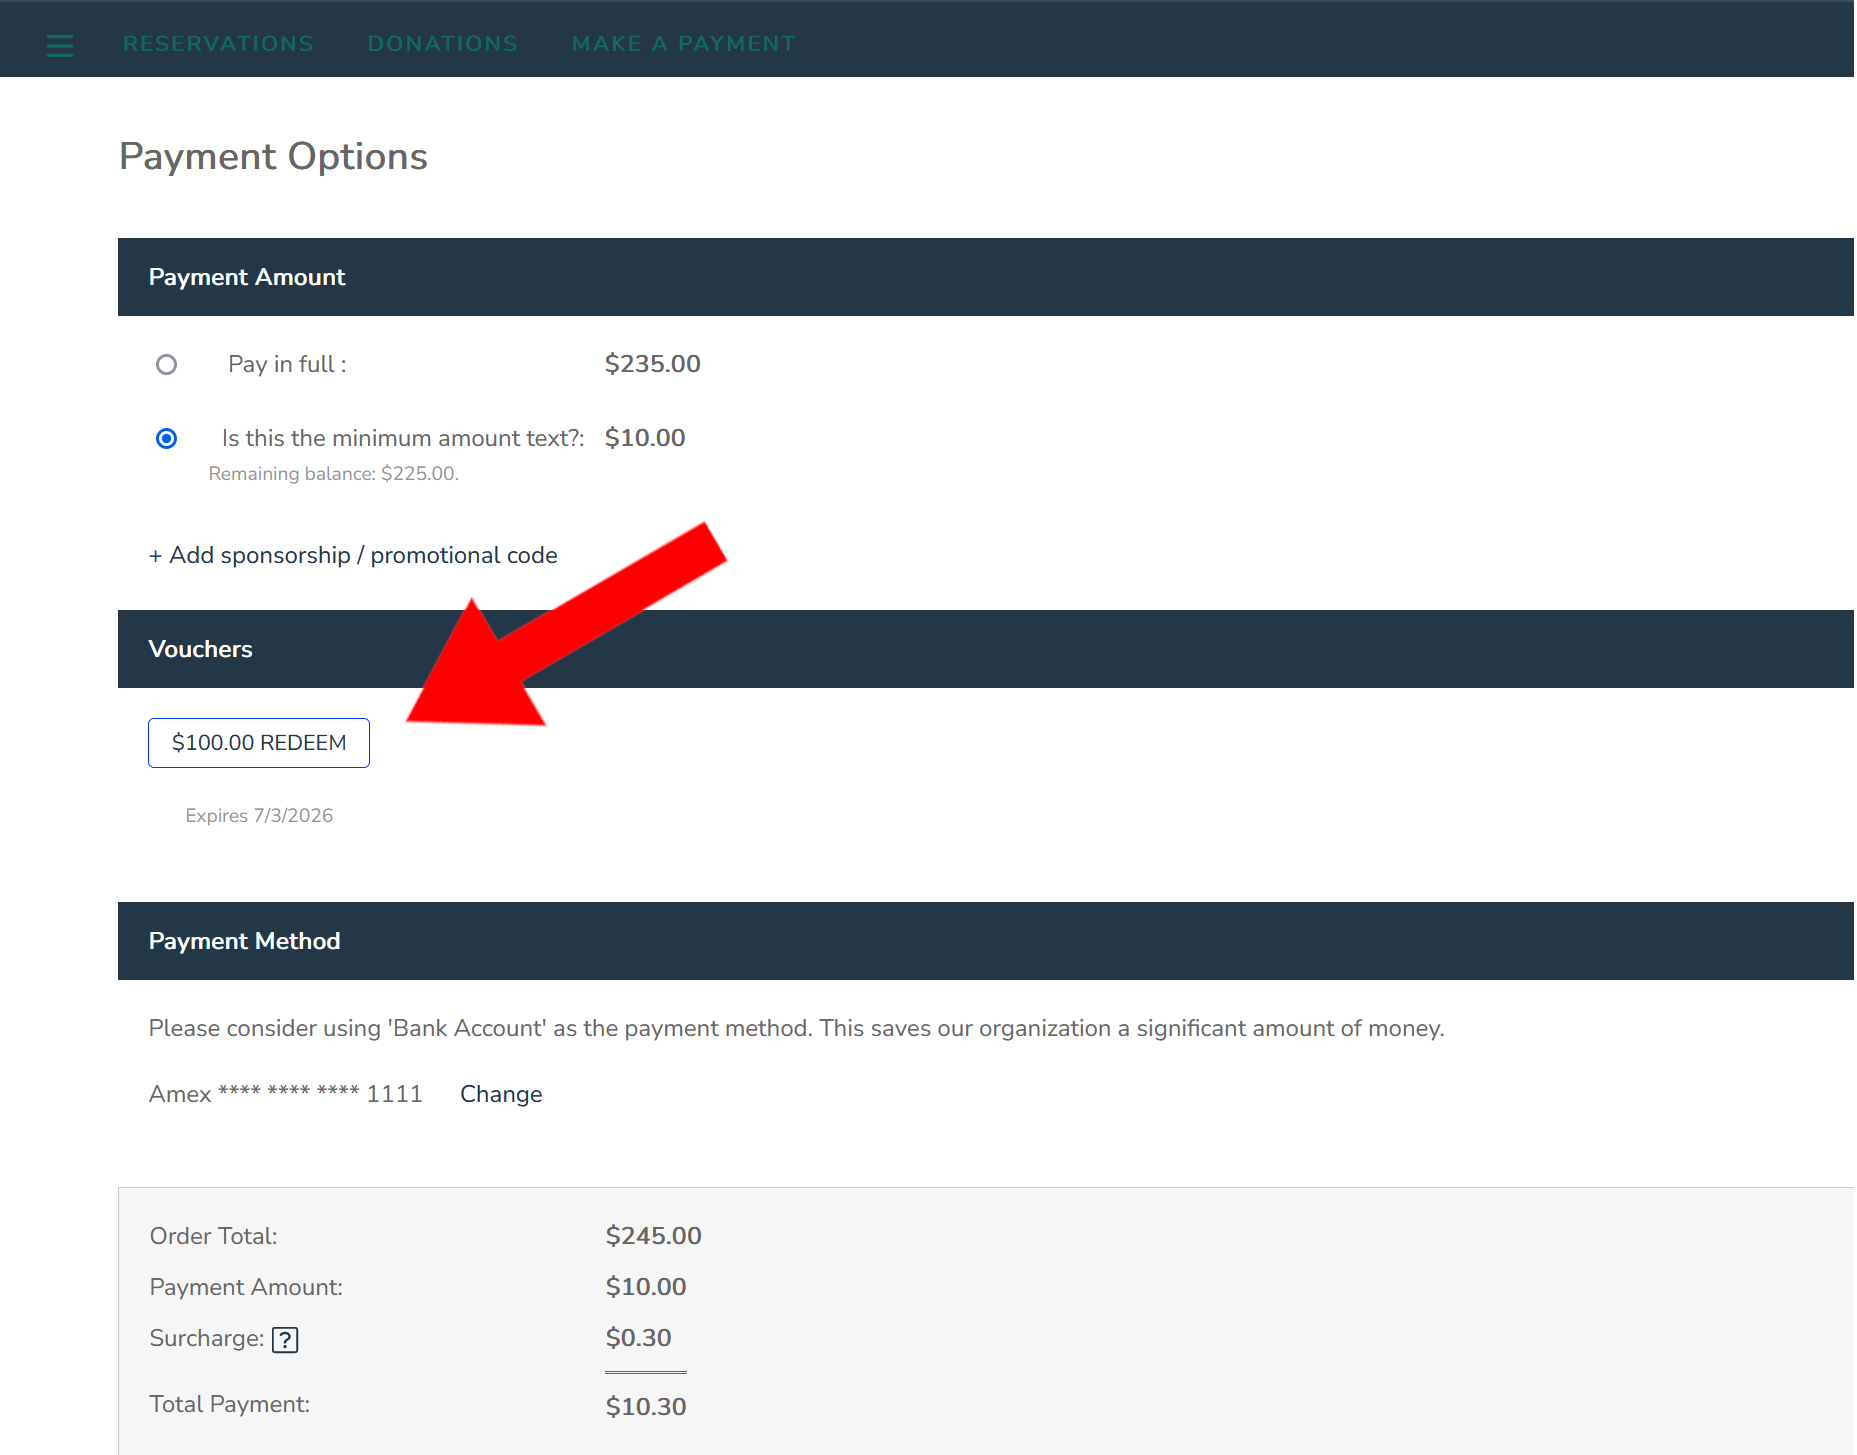This screenshot has width=1857, height=1455.
Task: Go to the Reservations menu item
Action: (x=218, y=44)
